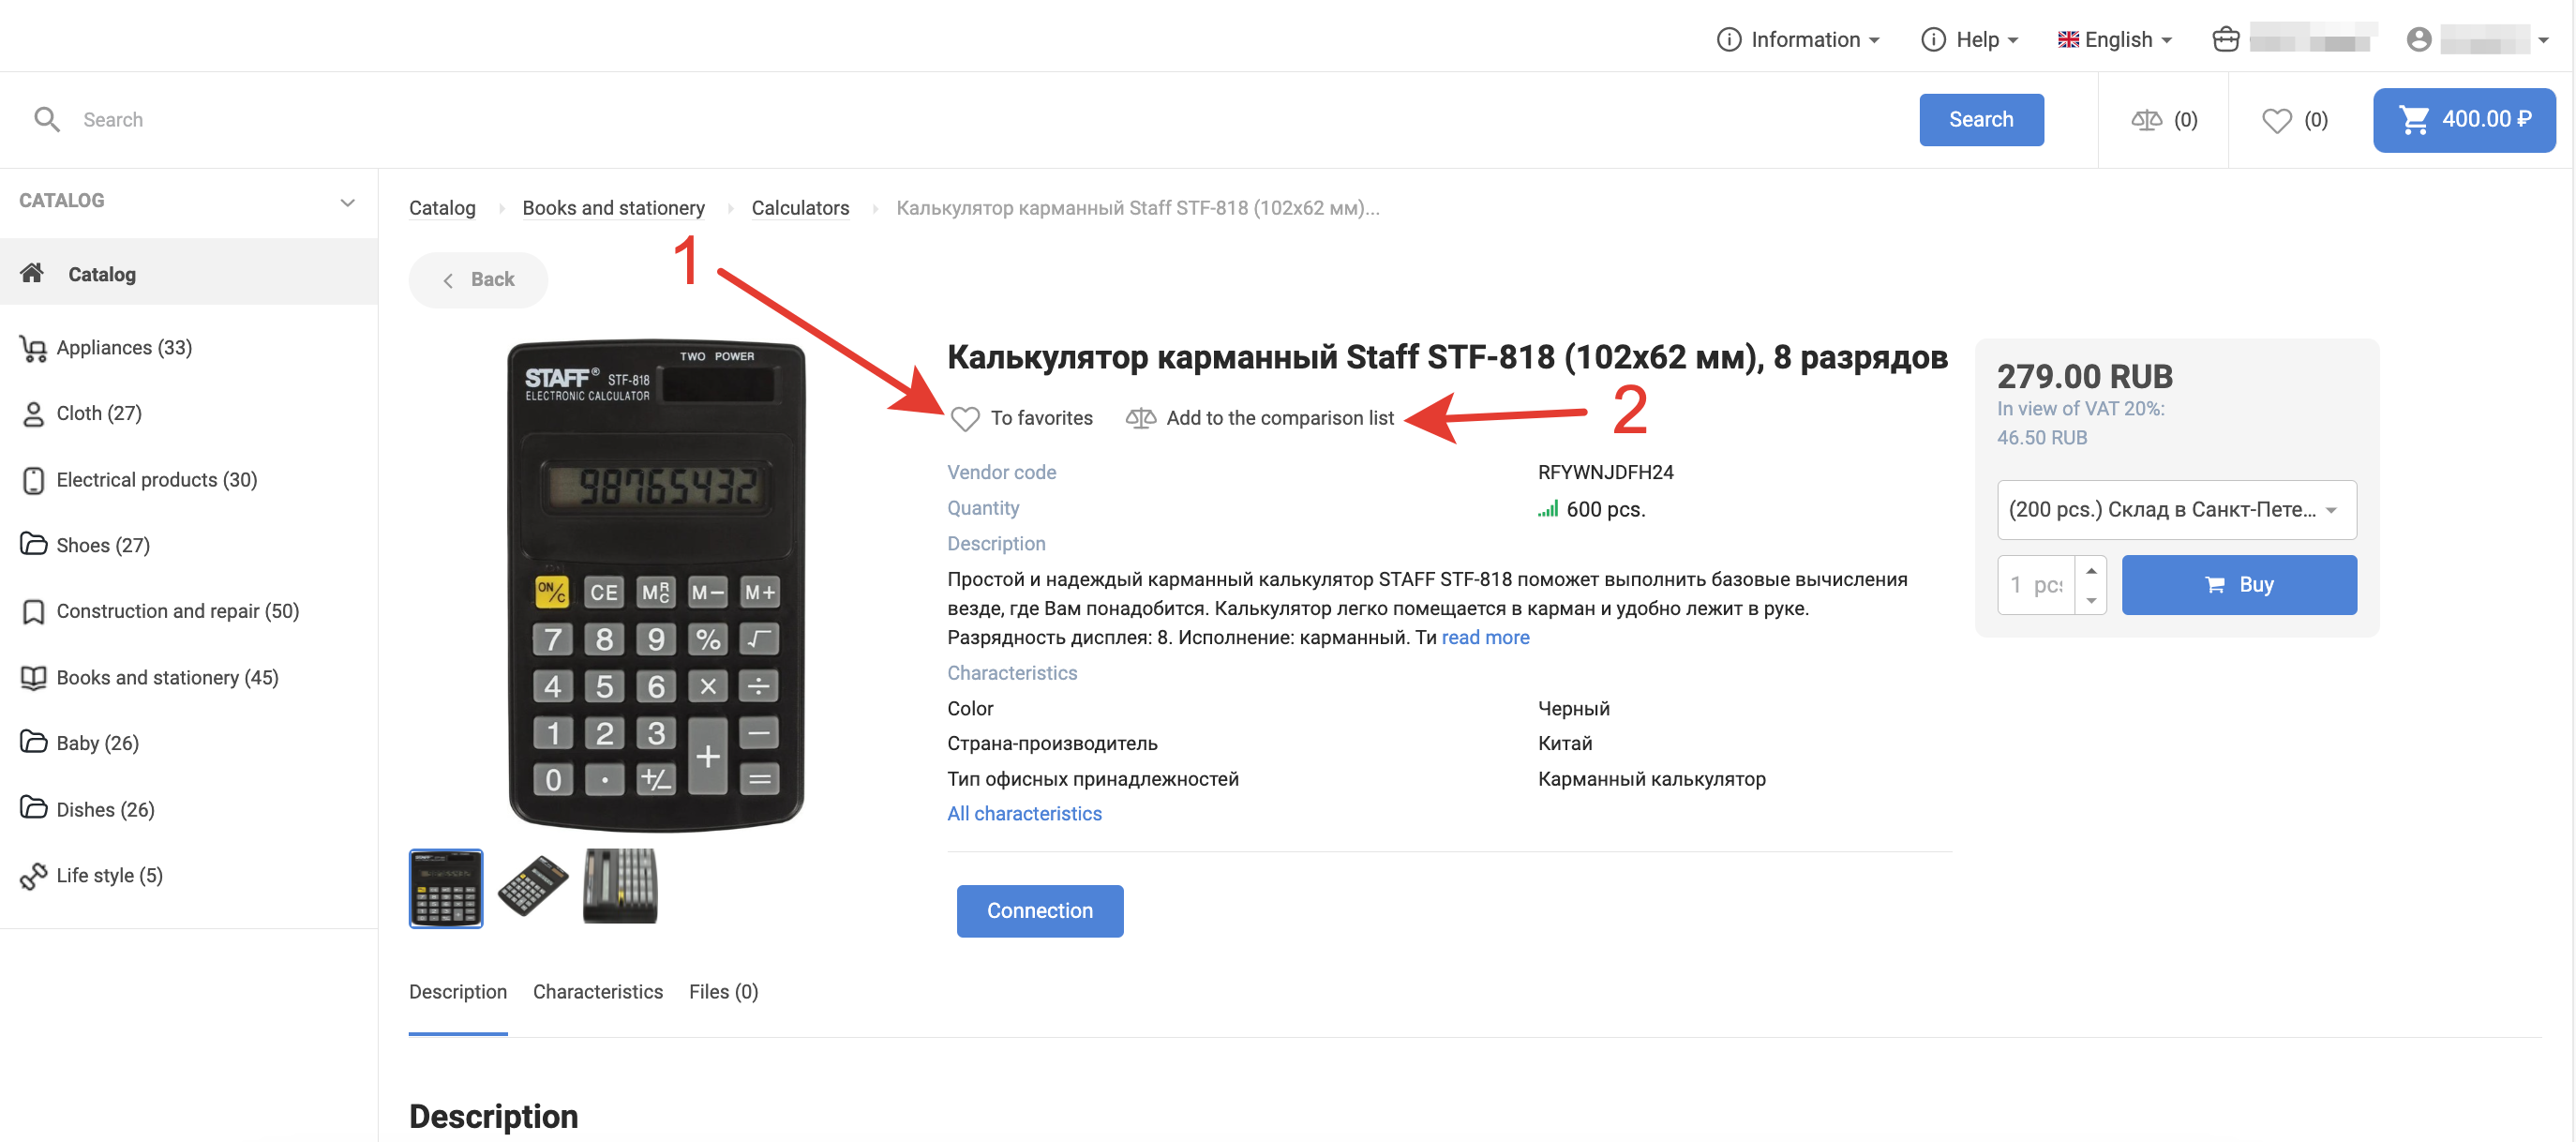Screen dimensions: 2576x1142
Task: Open the favorites list heart icon in header
Action: (x=2276, y=120)
